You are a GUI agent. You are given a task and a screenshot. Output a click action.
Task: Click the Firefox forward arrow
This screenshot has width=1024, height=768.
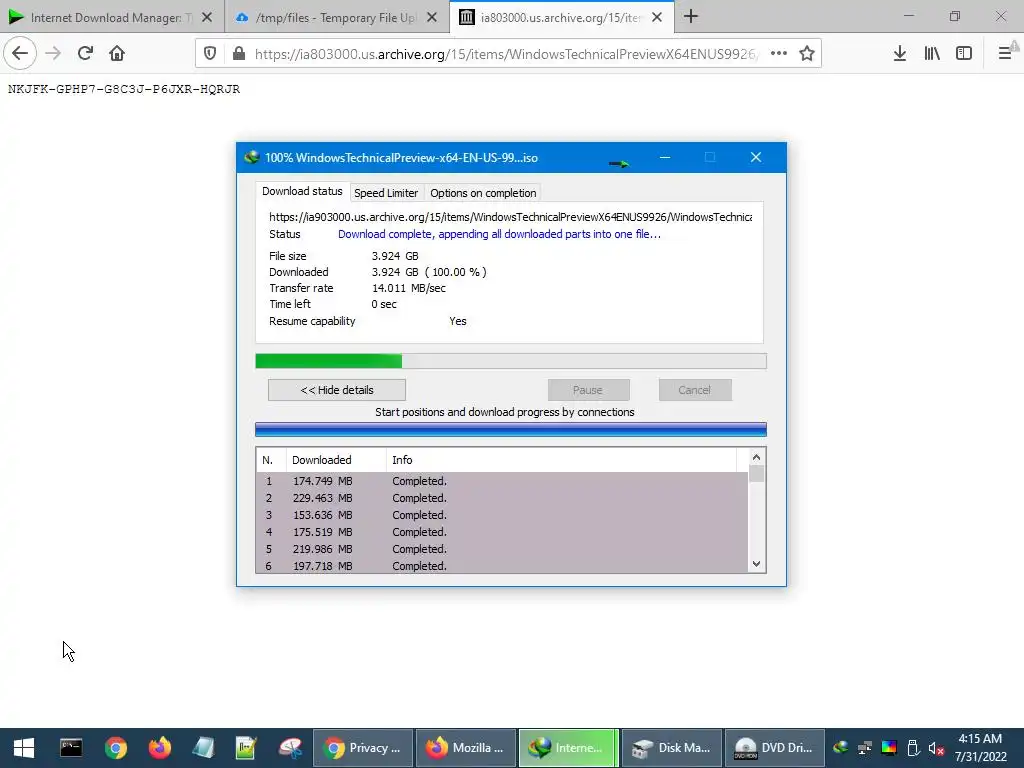click(x=54, y=54)
